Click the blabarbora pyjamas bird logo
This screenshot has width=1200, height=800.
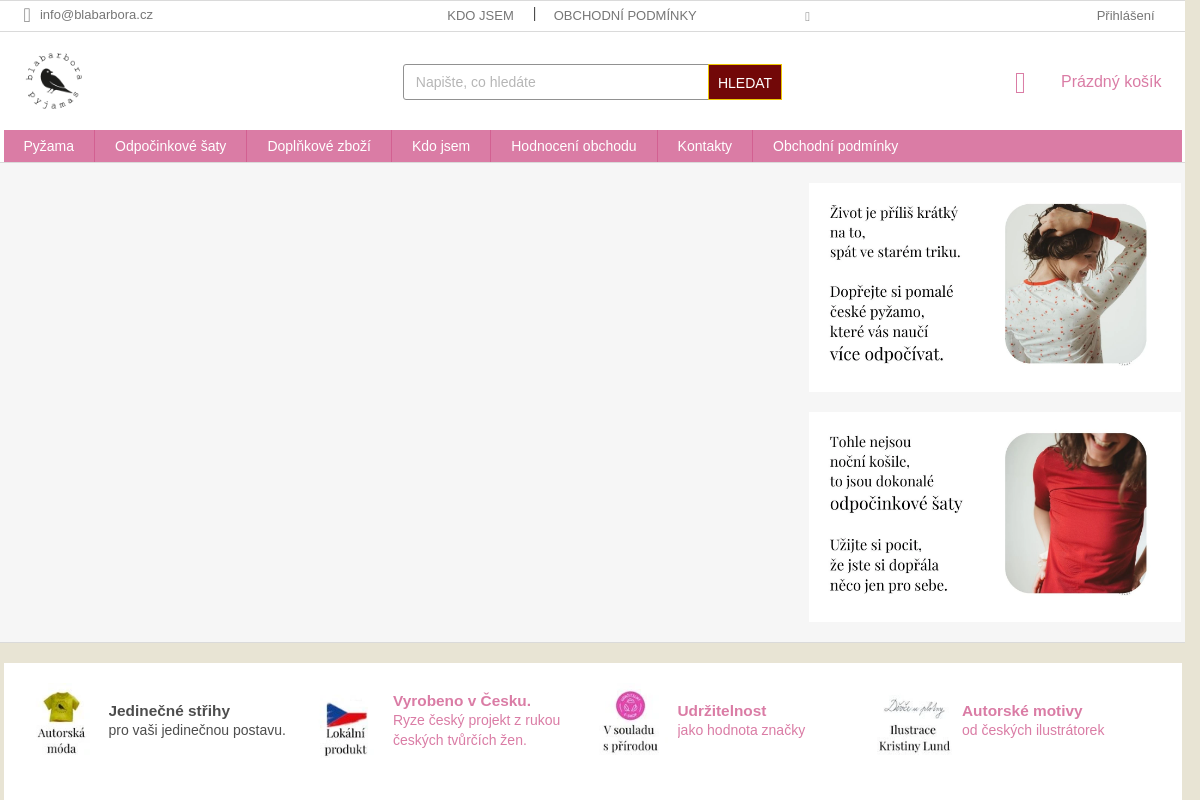[54, 81]
